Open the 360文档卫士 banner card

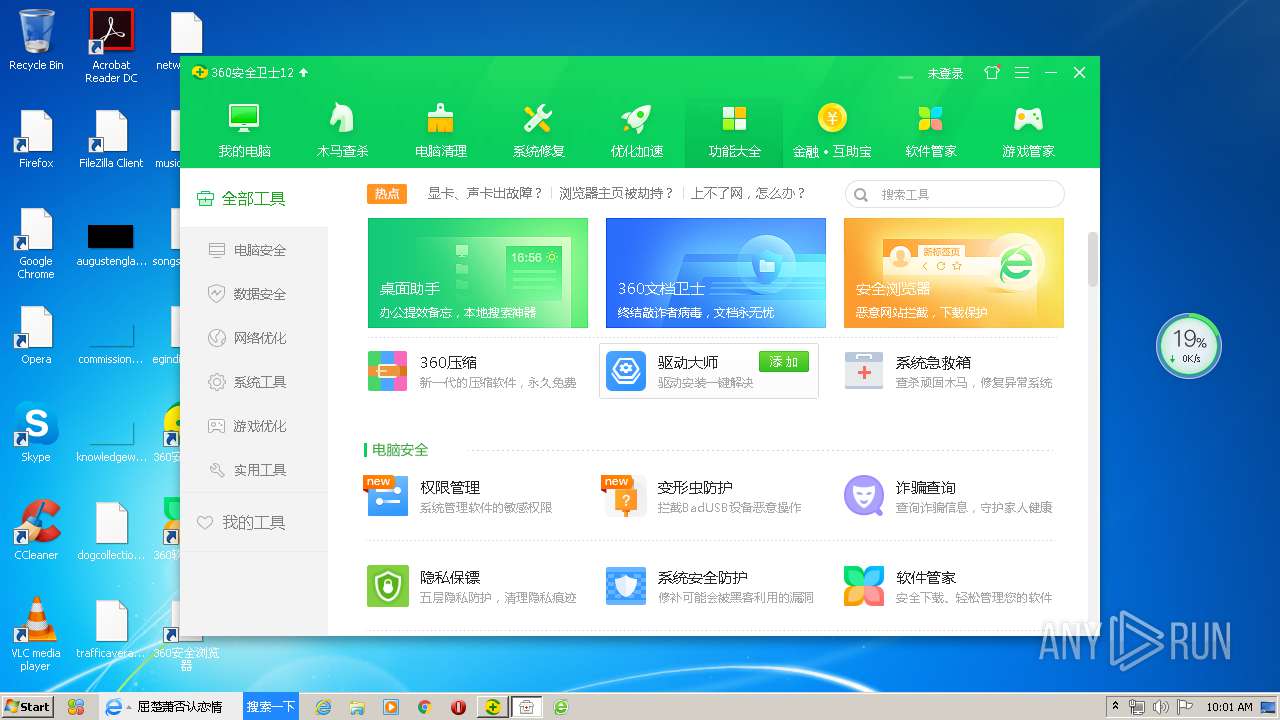pyautogui.click(x=716, y=273)
